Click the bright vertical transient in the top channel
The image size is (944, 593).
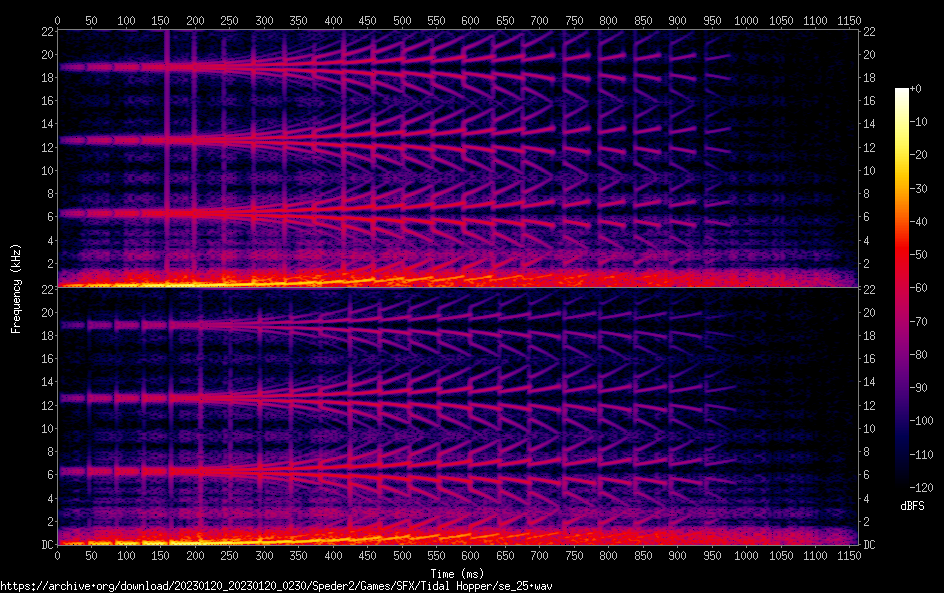pos(167,150)
